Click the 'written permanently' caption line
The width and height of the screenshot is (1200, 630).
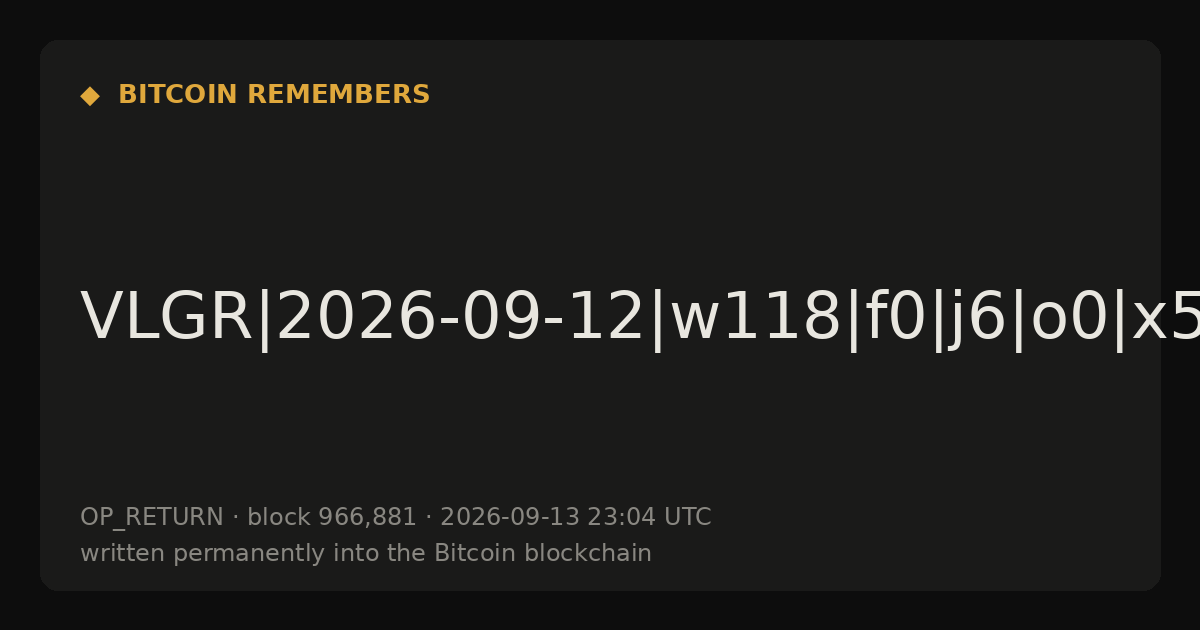pos(366,553)
